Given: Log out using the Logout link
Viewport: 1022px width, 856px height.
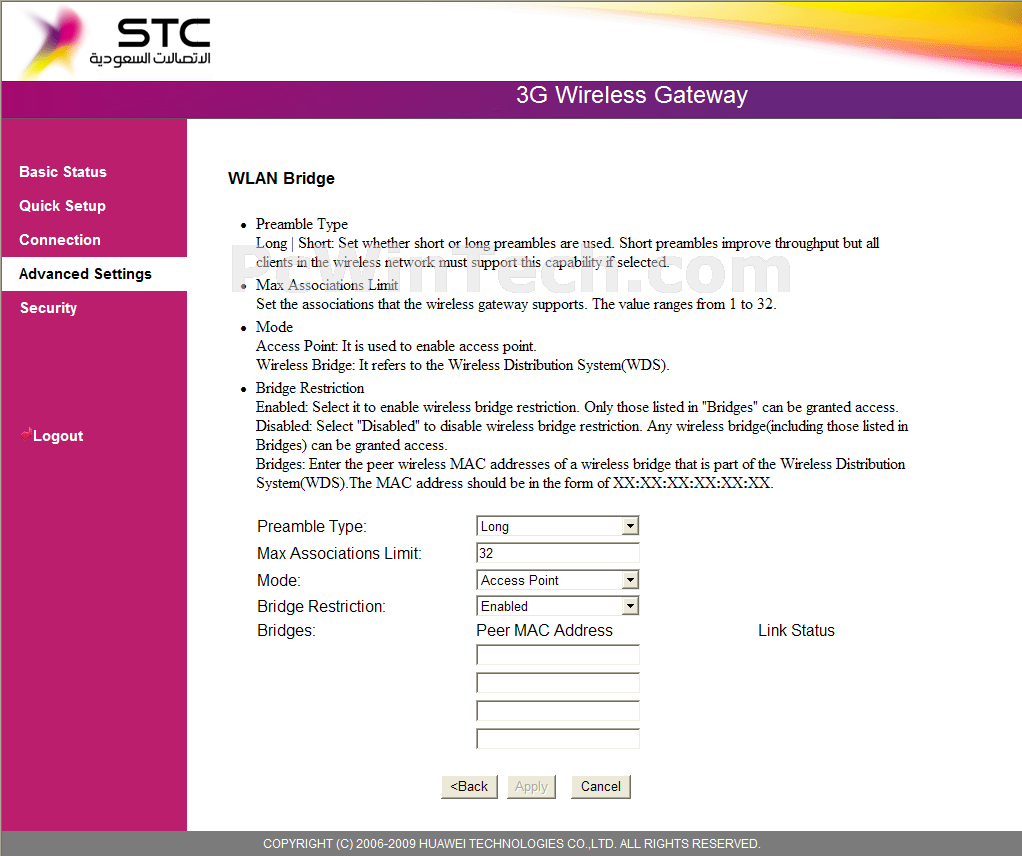Looking at the screenshot, I should [52, 435].
